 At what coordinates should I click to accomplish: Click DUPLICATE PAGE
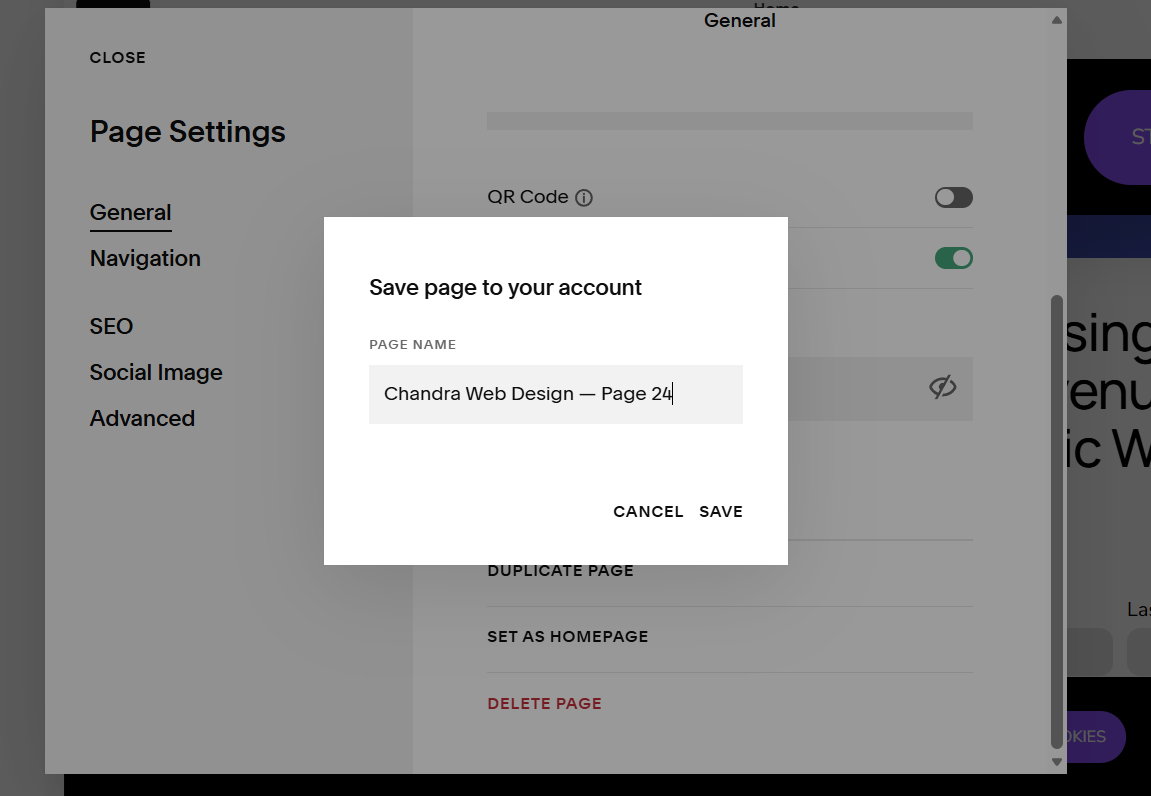[x=560, y=570]
